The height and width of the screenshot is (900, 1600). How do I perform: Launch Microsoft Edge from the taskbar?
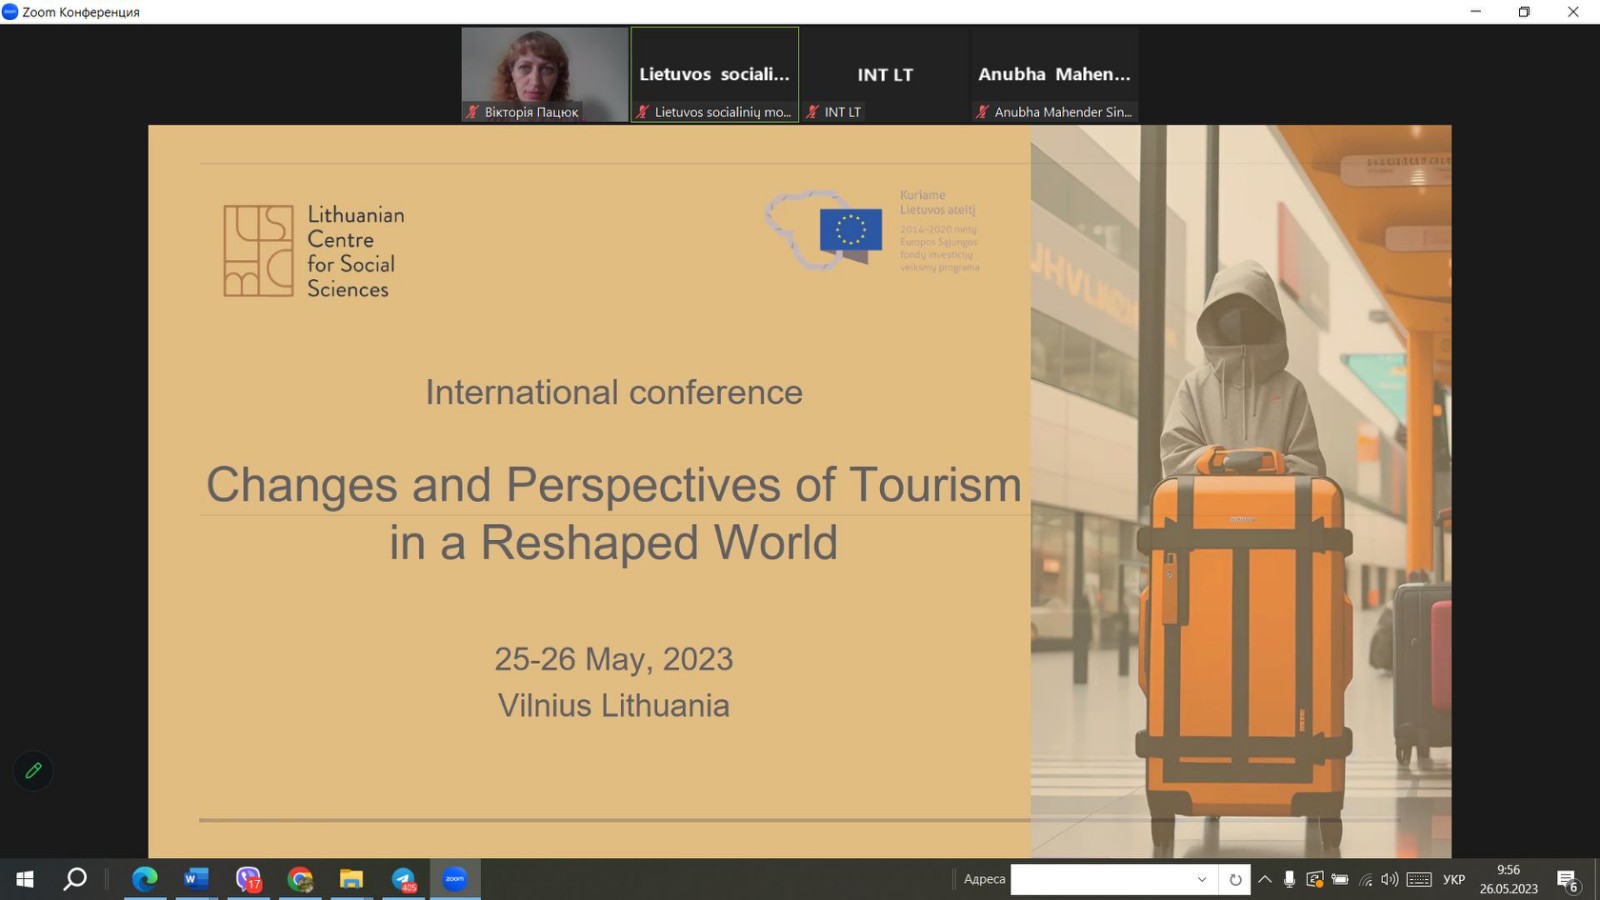[x=145, y=879]
